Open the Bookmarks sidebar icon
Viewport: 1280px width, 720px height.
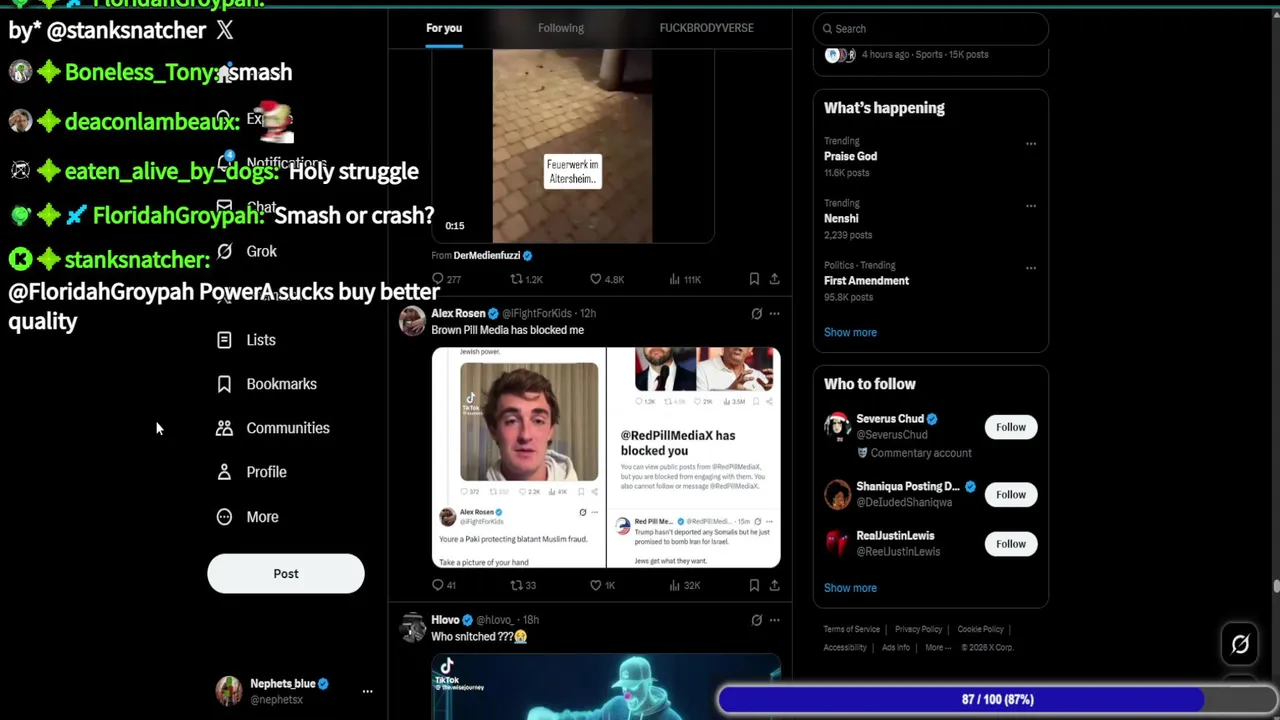(x=224, y=384)
